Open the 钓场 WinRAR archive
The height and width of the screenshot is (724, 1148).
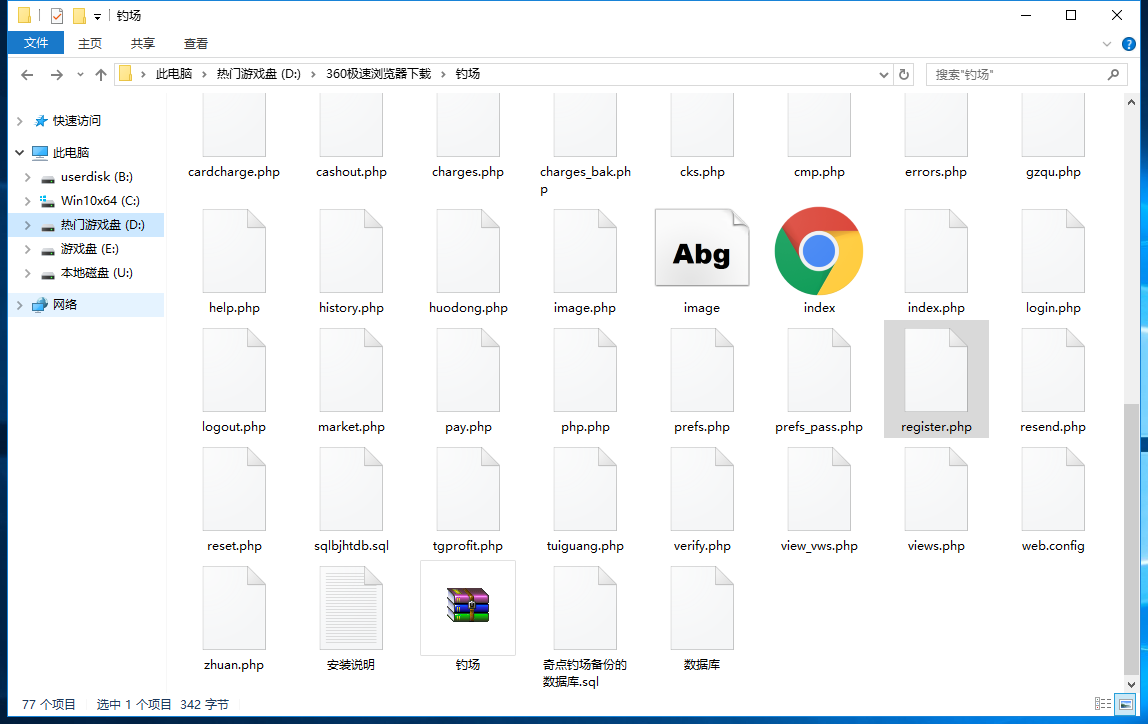coord(467,606)
